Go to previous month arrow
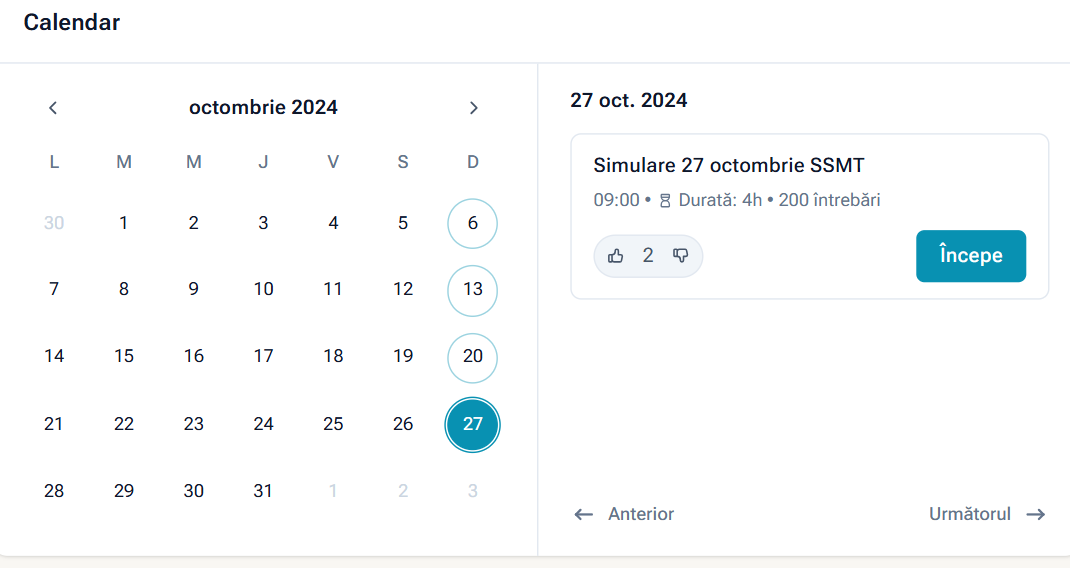 tap(54, 108)
